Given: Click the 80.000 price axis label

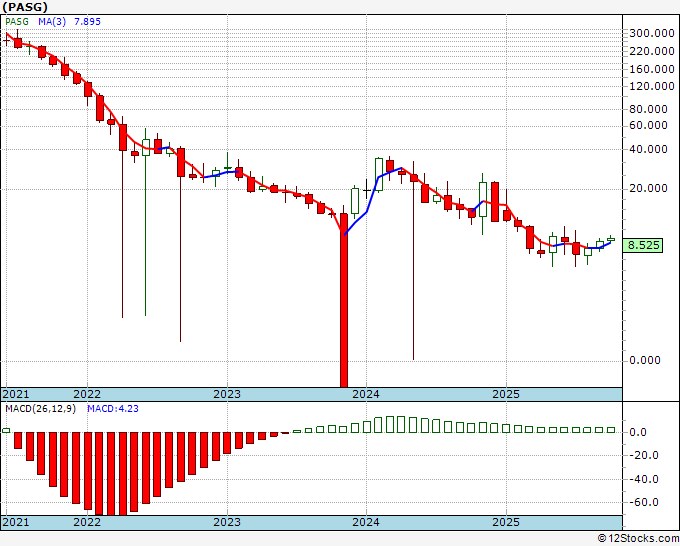Looking at the screenshot, I should pos(648,109).
